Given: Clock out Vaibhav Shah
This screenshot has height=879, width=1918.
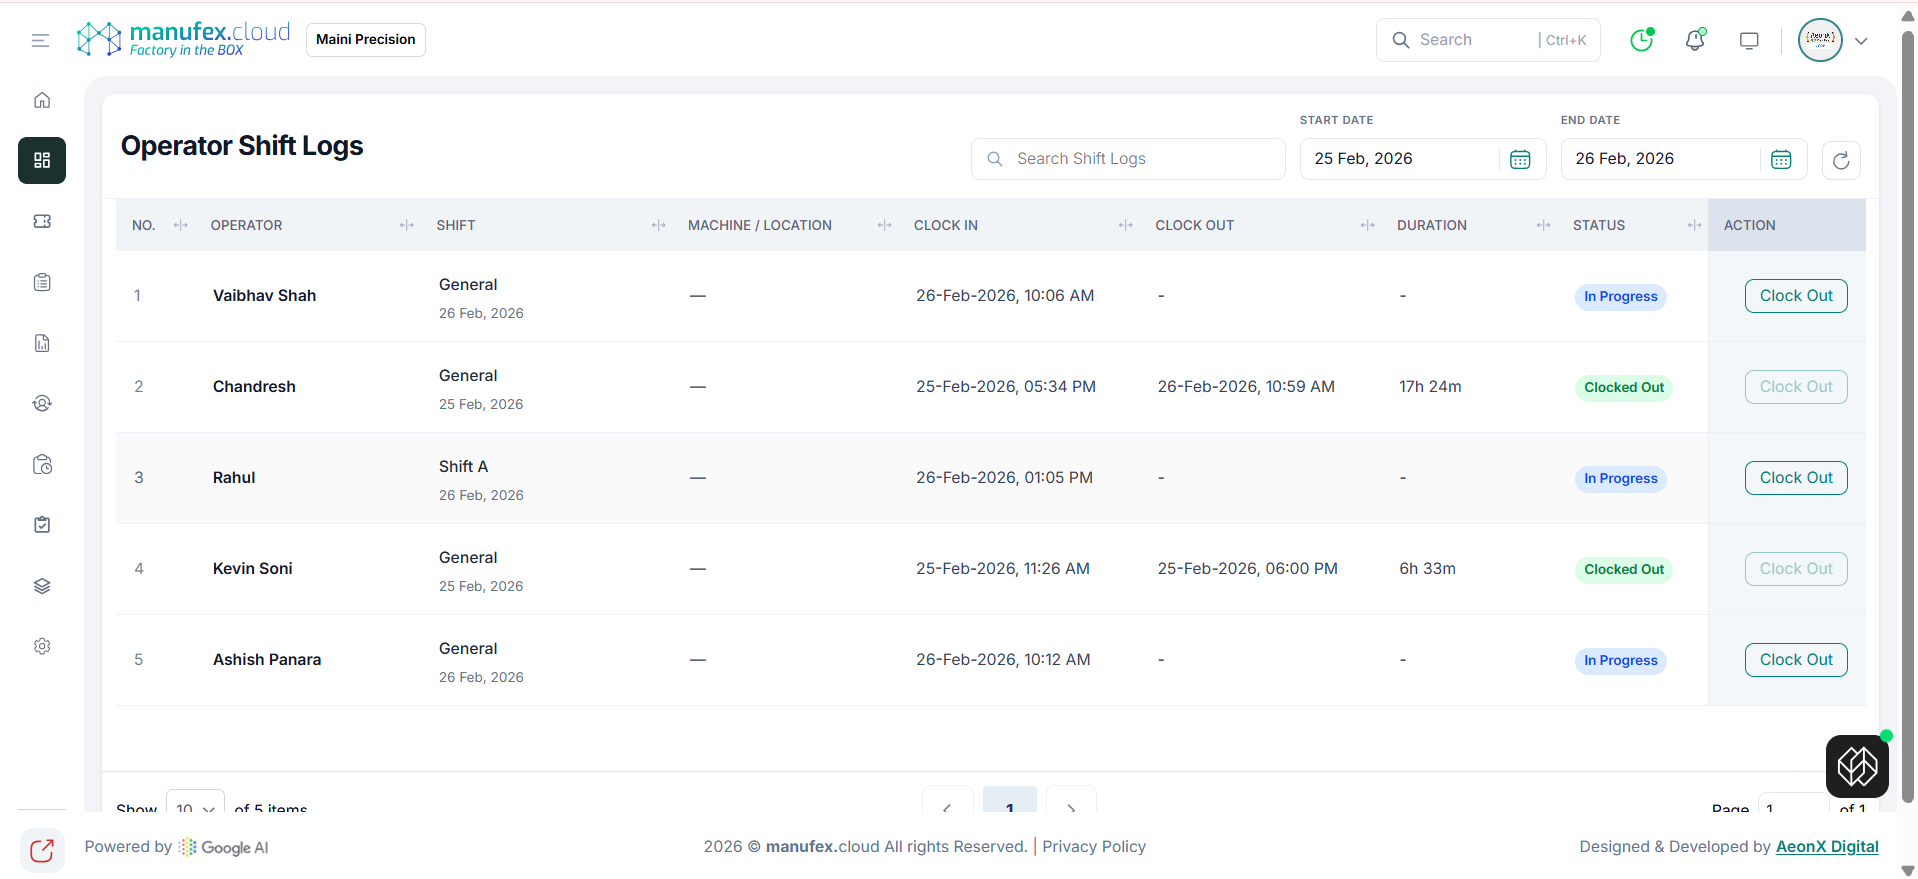Looking at the screenshot, I should (1796, 296).
